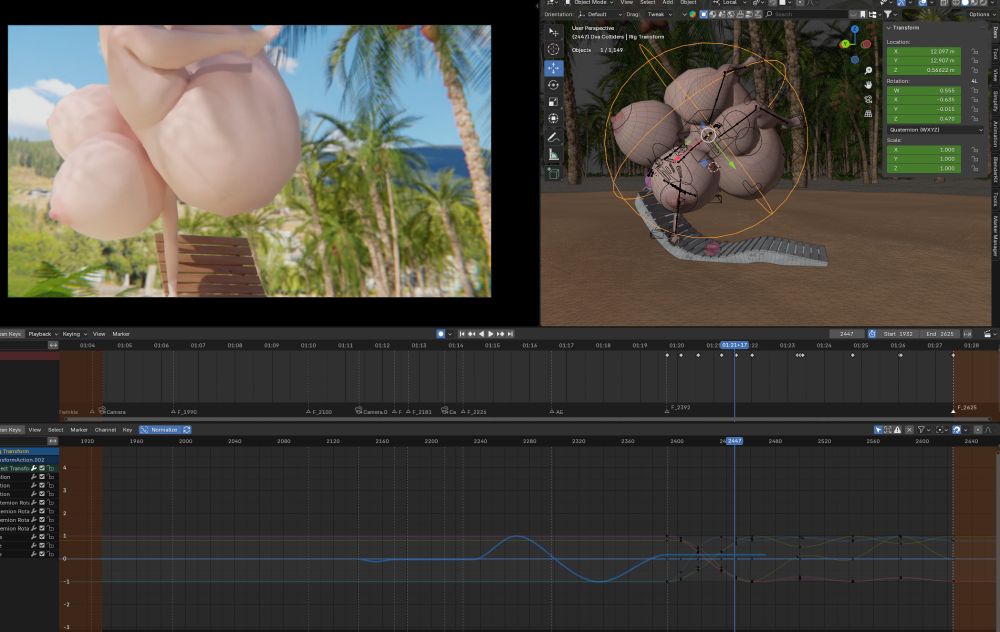Open the timeline Keying dropdown
1000x632 pixels.
tap(74, 334)
